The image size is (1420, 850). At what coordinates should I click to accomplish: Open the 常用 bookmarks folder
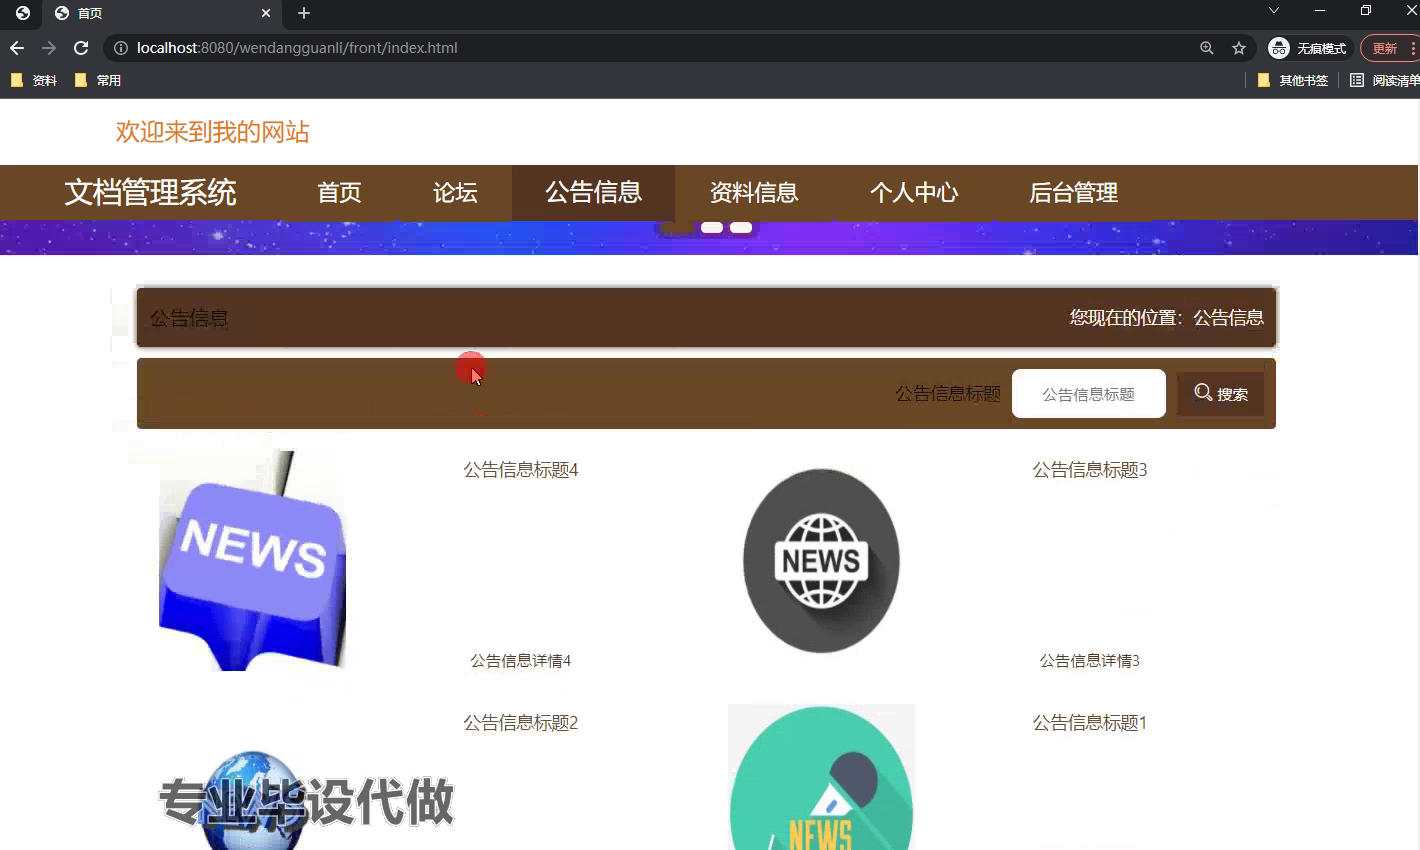click(98, 80)
